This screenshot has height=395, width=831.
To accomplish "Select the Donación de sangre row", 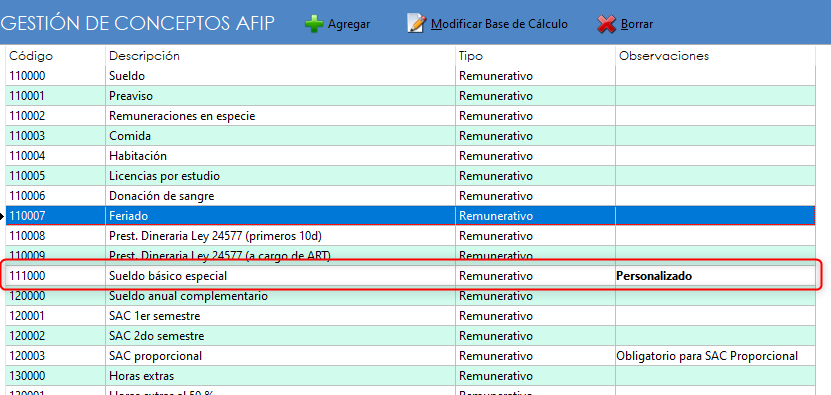I will 411,196.
